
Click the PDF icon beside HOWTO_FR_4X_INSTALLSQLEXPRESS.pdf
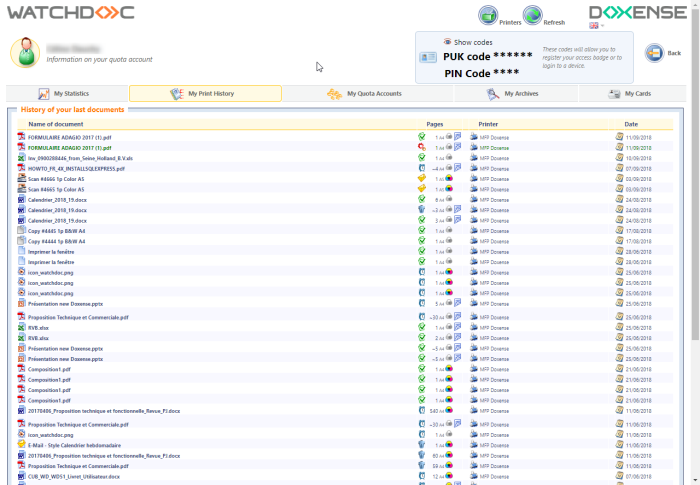21,169
